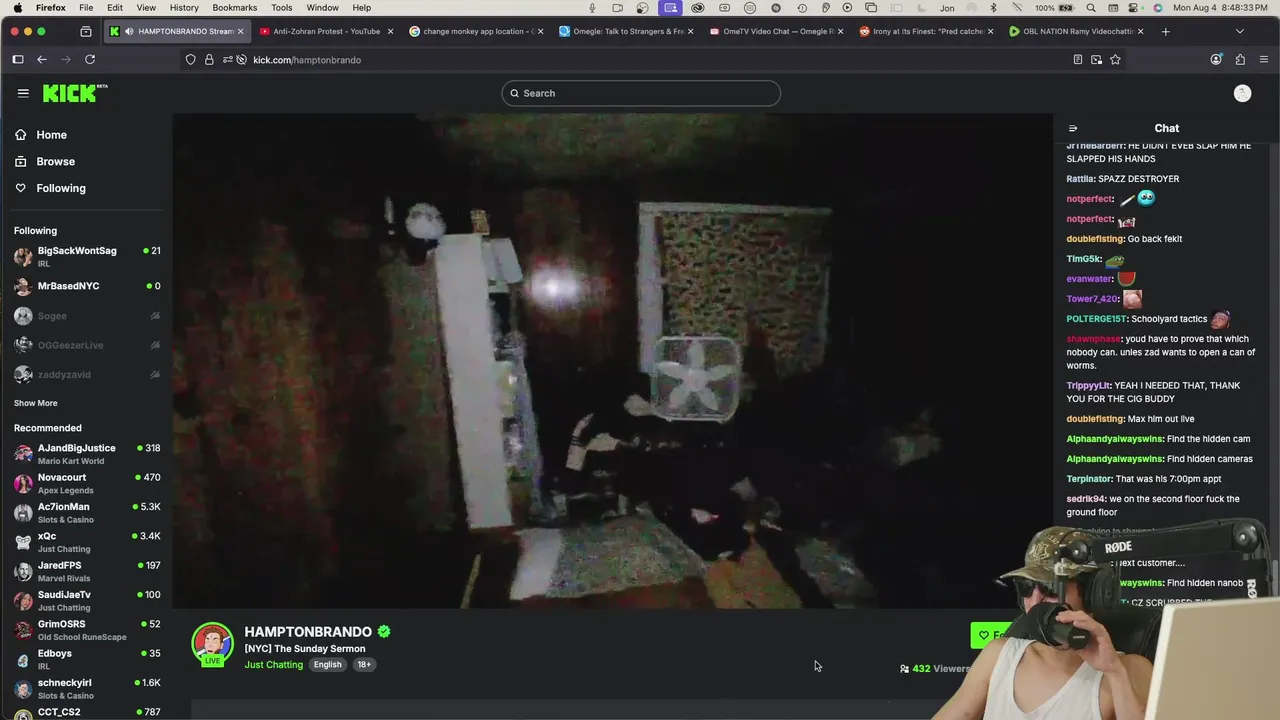Reload the page
The width and height of the screenshot is (1280, 720).
coord(90,60)
